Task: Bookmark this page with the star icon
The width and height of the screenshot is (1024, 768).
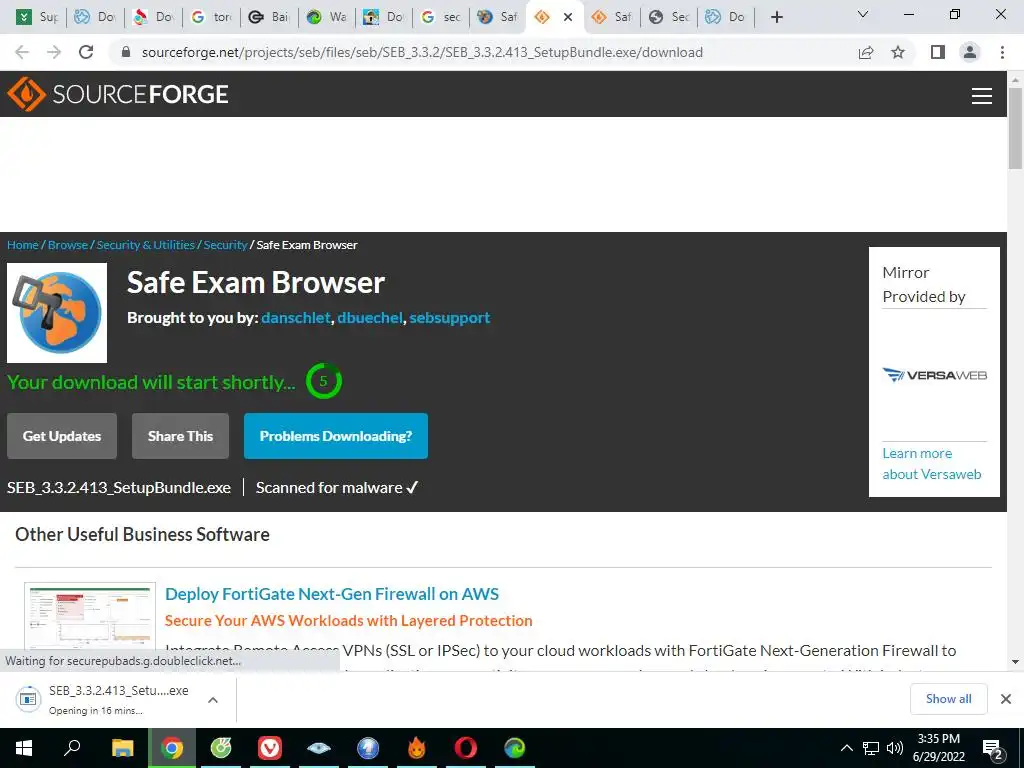Action: pos(898,52)
